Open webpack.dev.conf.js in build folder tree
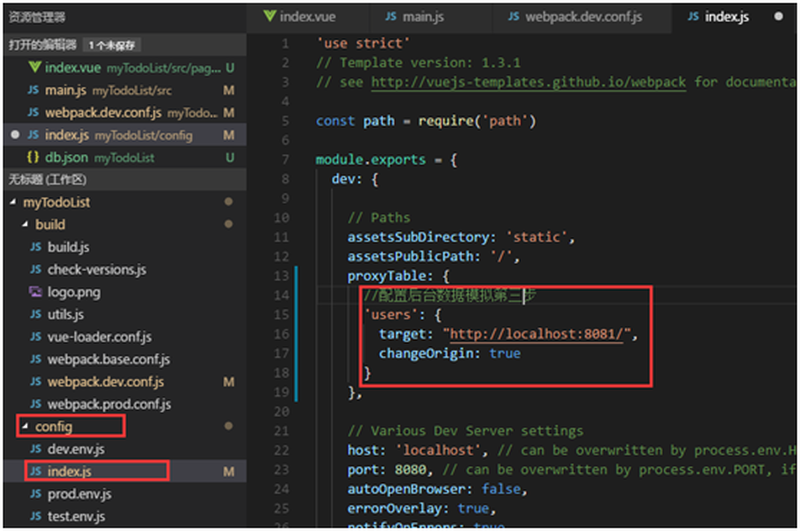This screenshot has width=800, height=531. click(125, 382)
